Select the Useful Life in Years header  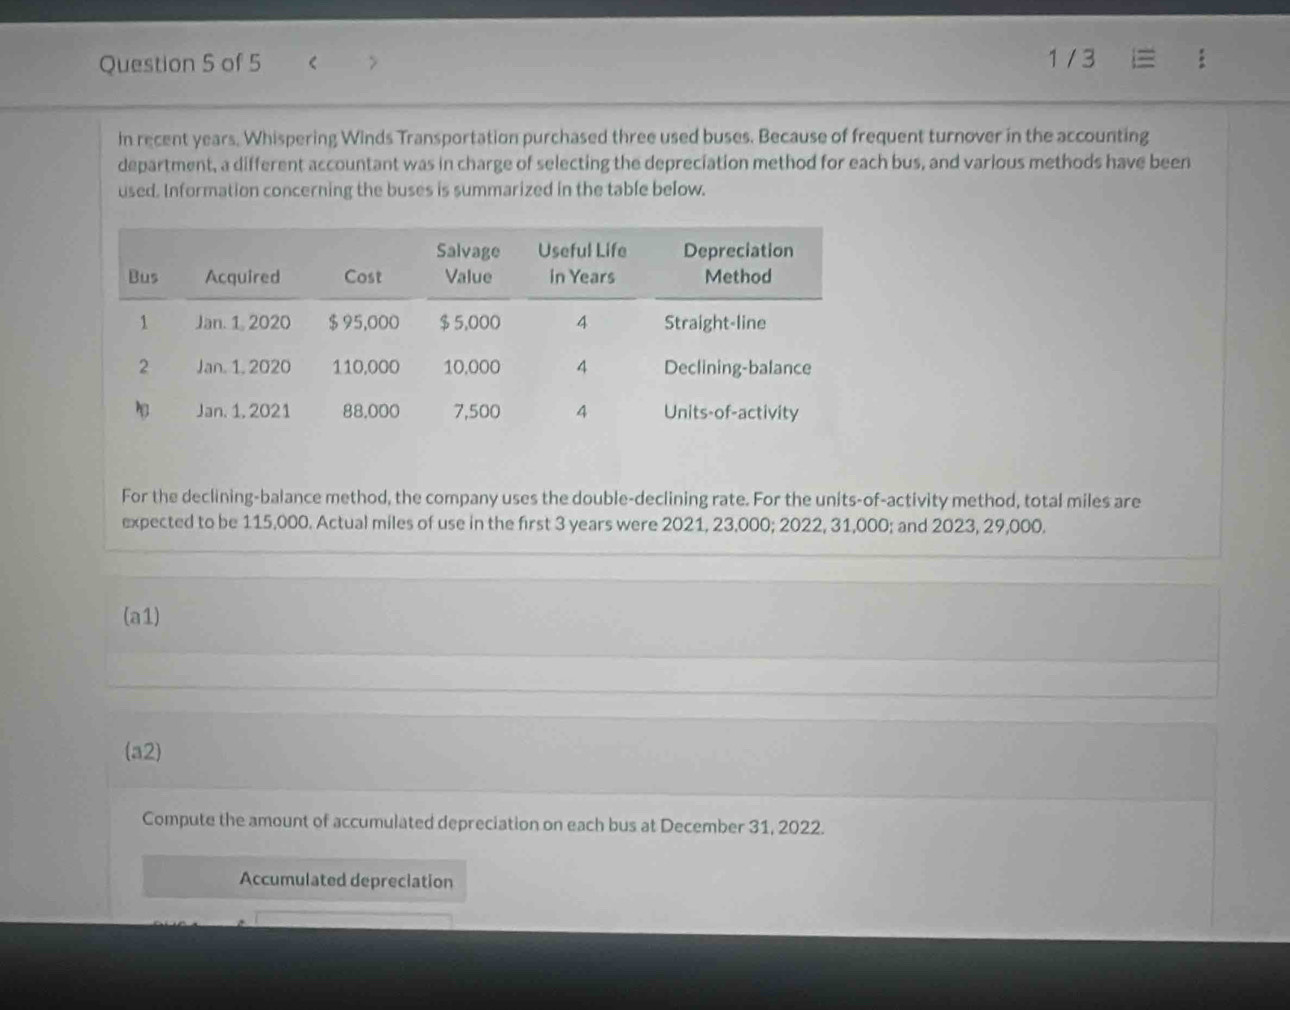582,263
